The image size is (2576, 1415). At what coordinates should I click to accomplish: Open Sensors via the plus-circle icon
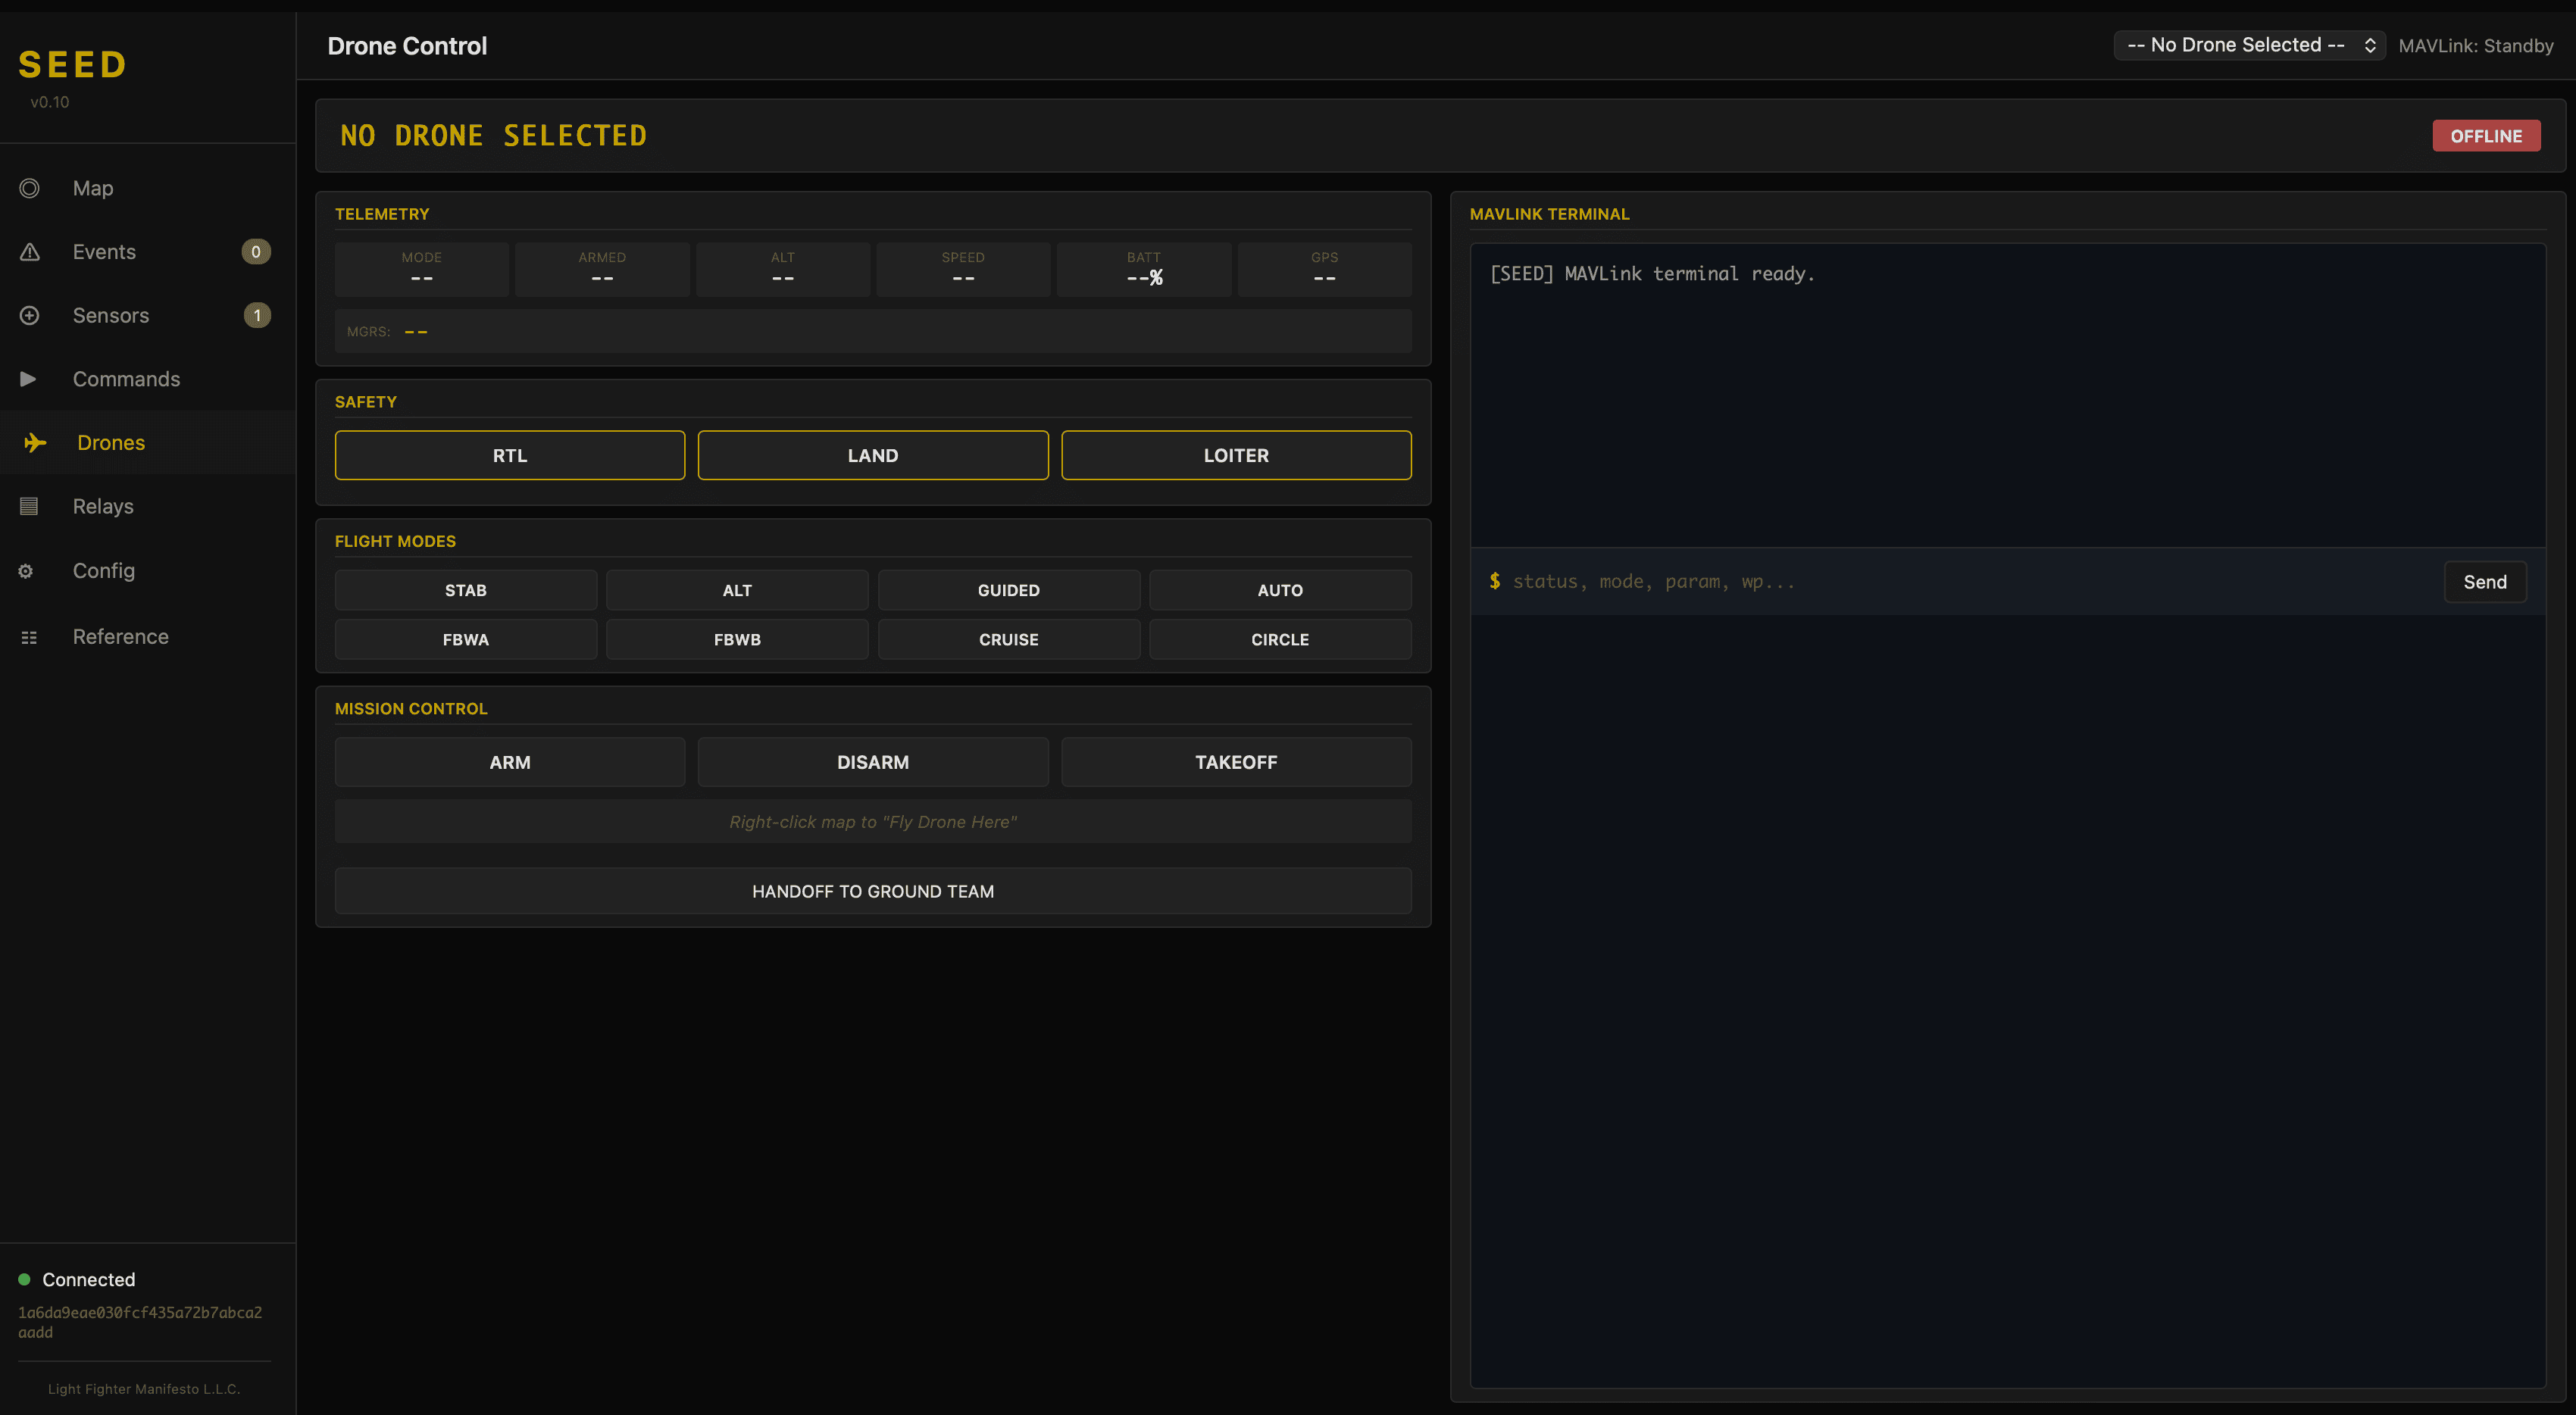coord(29,315)
